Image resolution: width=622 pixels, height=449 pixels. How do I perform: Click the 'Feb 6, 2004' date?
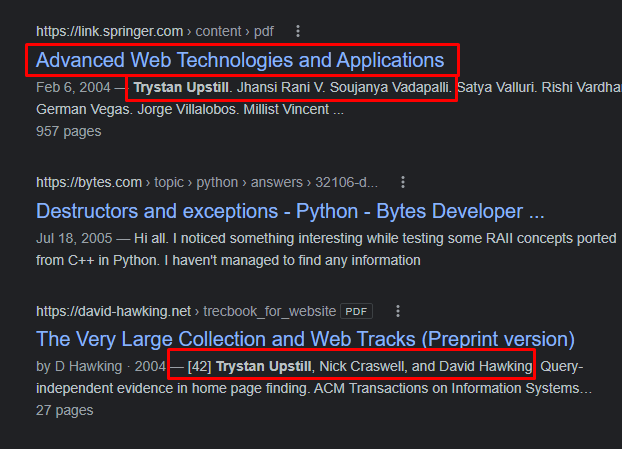pos(73,87)
